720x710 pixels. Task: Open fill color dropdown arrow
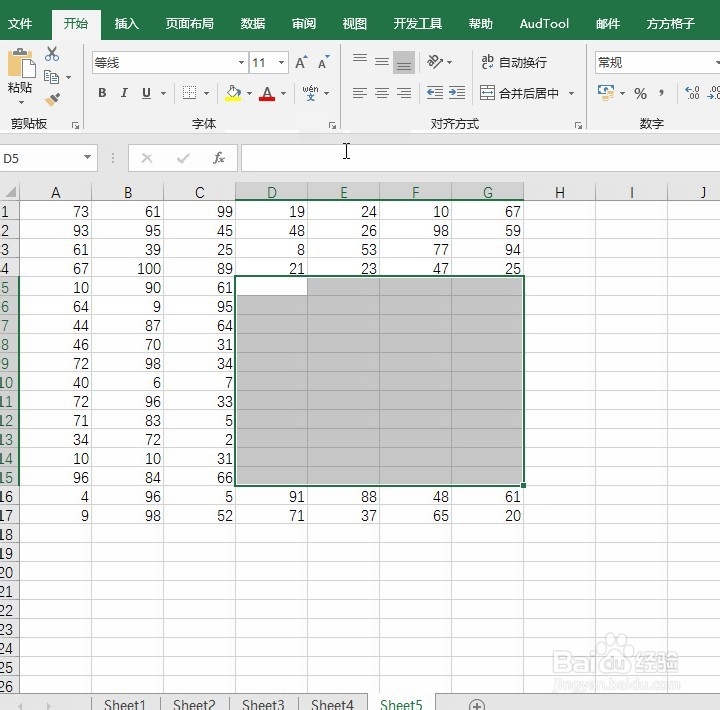coord(249,93)
